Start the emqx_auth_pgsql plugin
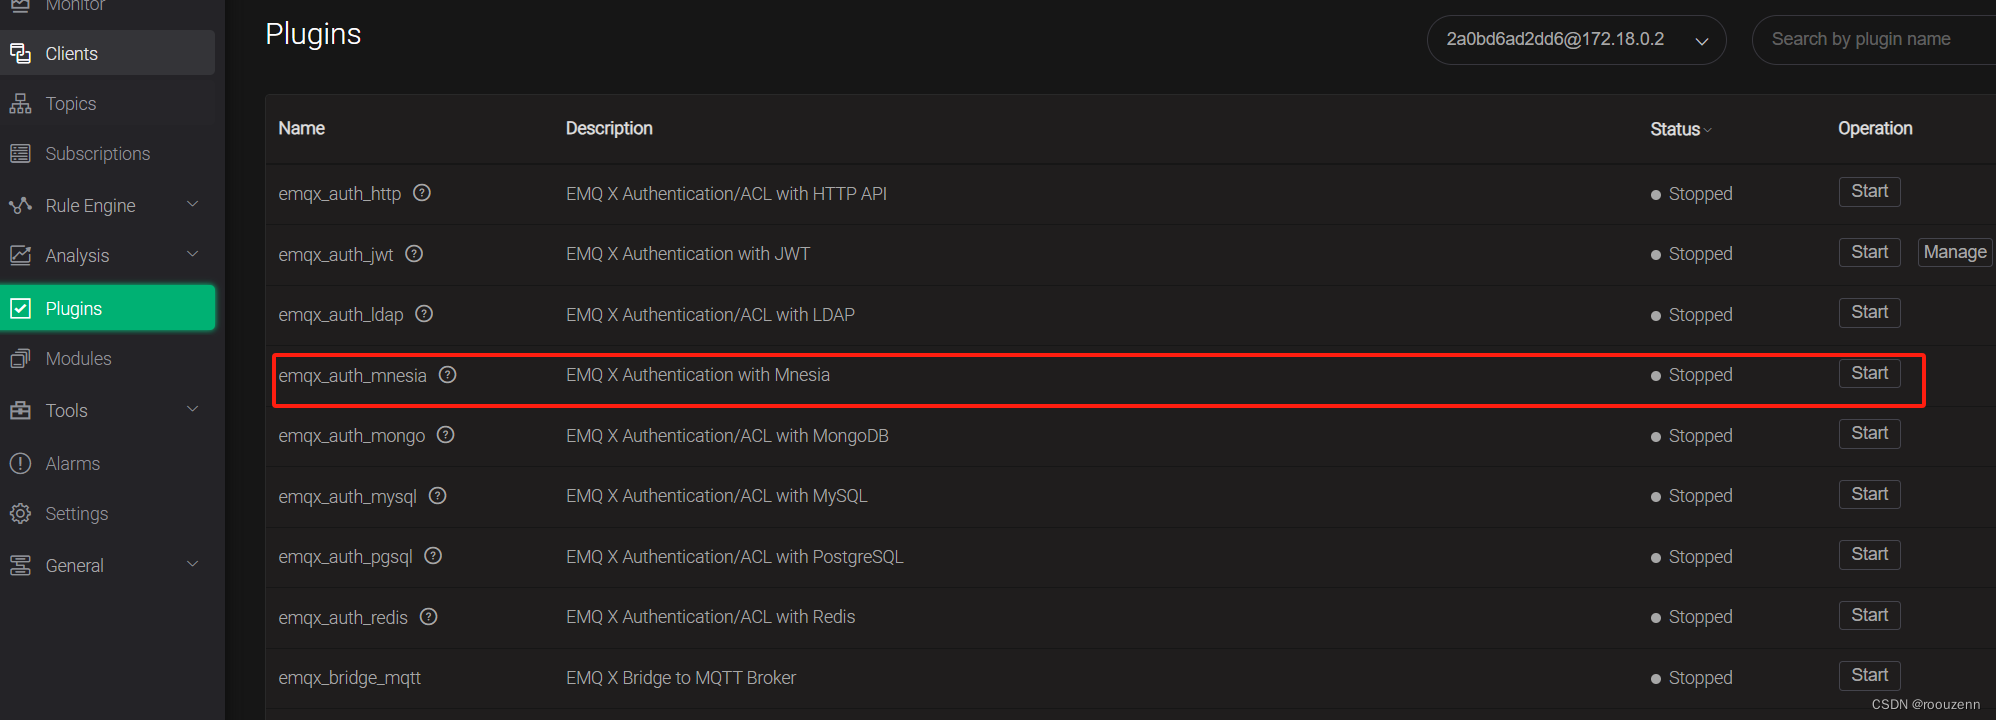This screenshot has width=1996, height=720. (x=1869, y=554)
